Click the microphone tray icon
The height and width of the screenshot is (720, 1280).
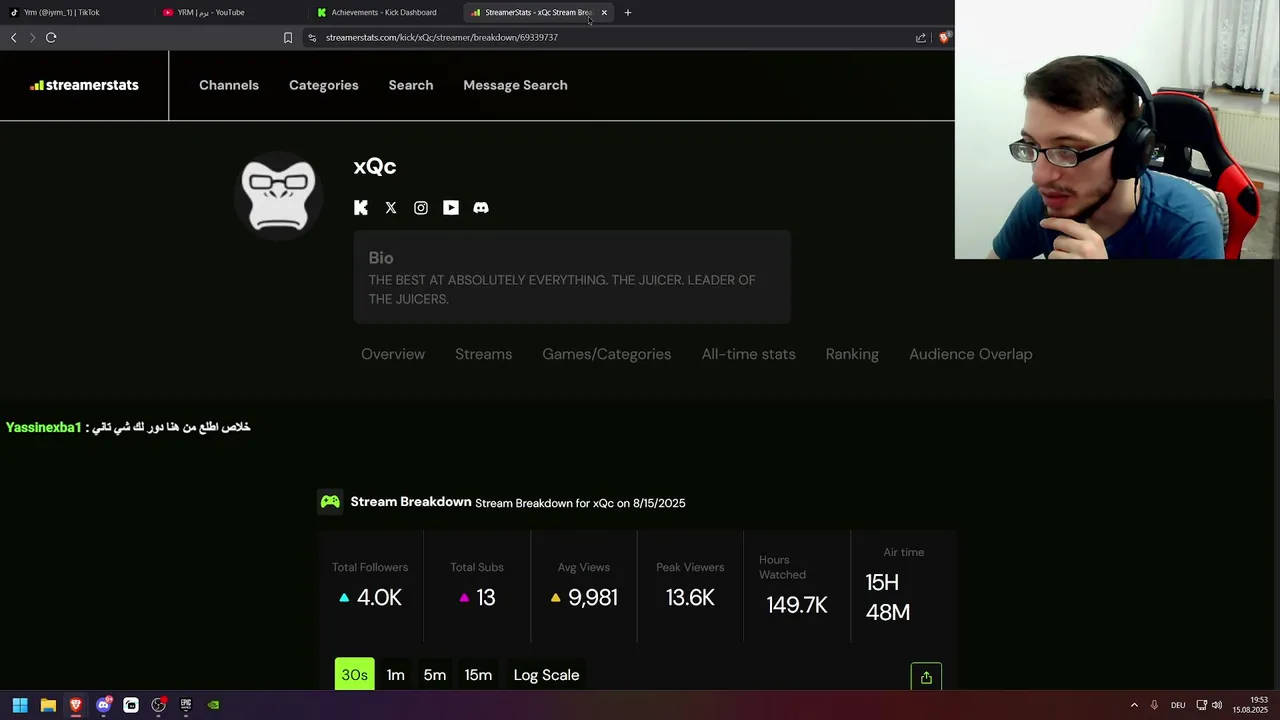tap(1154, 705)
